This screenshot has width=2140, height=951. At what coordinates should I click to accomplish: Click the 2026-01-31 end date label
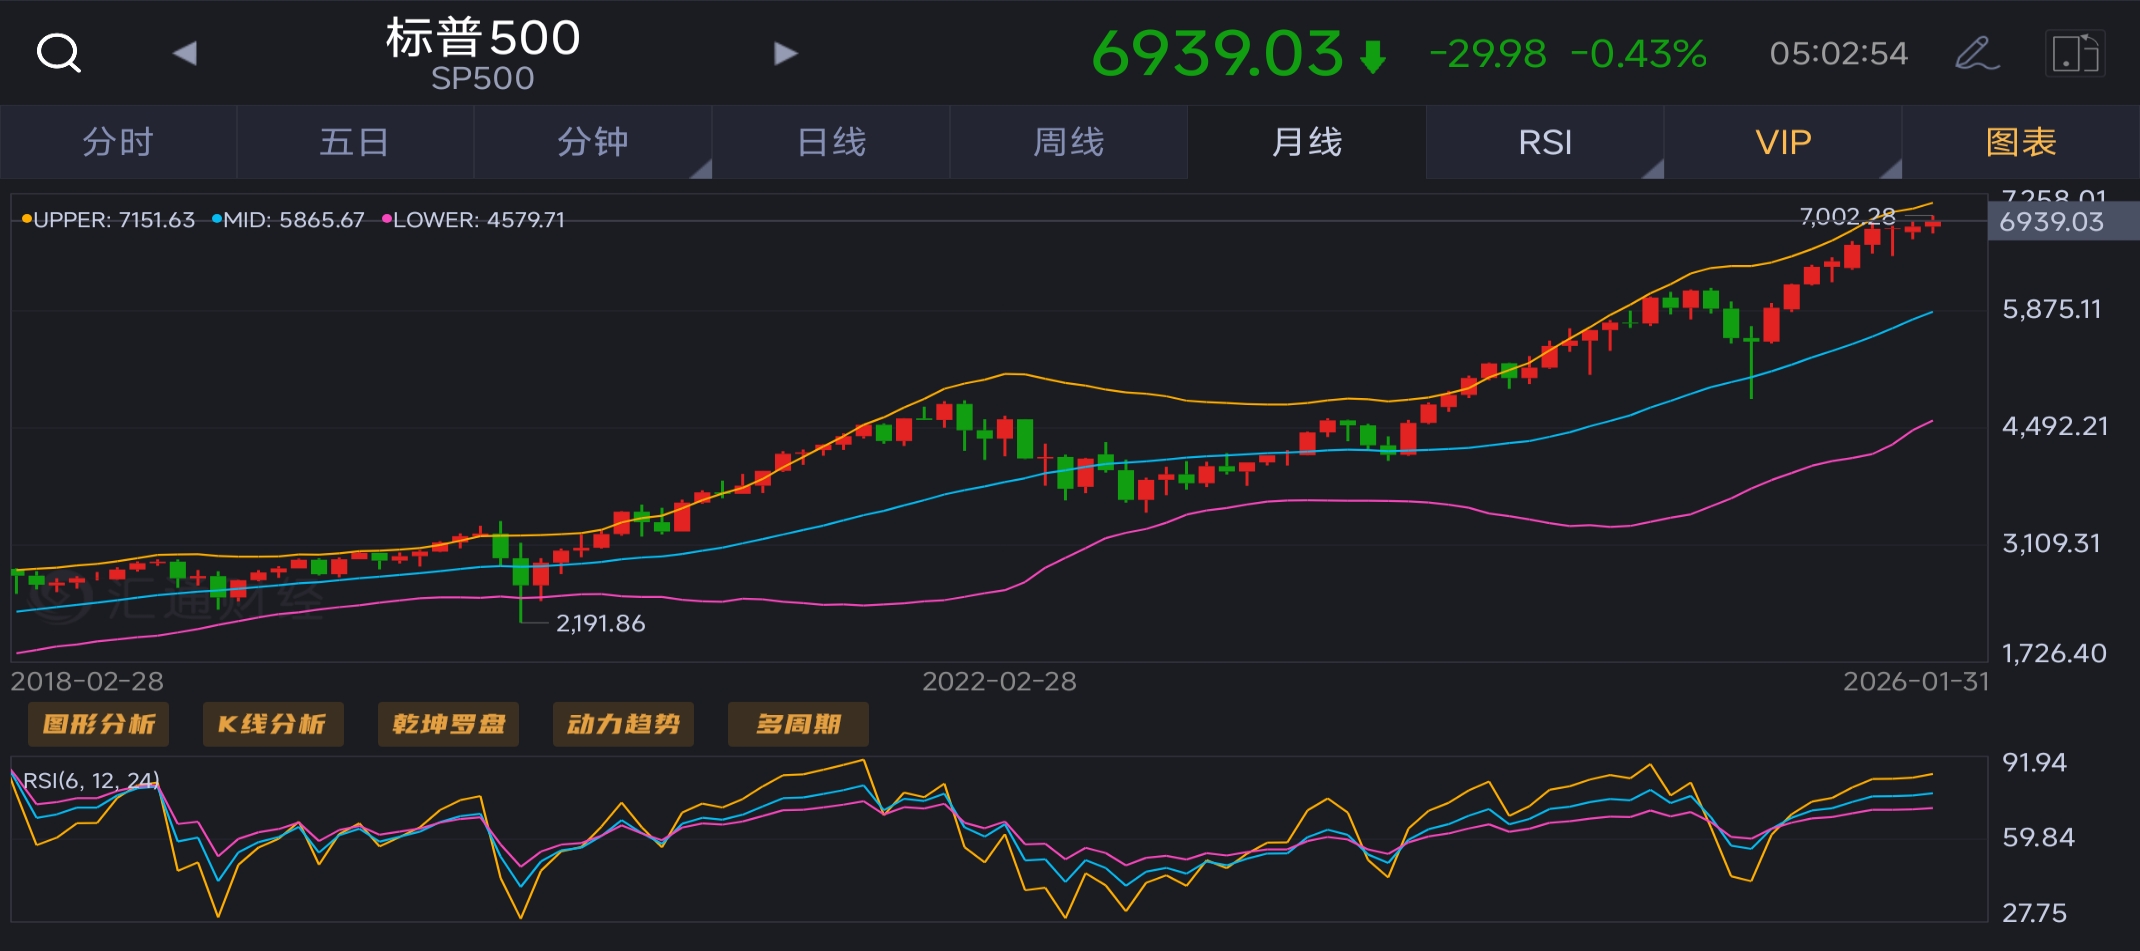[1916, 682]
